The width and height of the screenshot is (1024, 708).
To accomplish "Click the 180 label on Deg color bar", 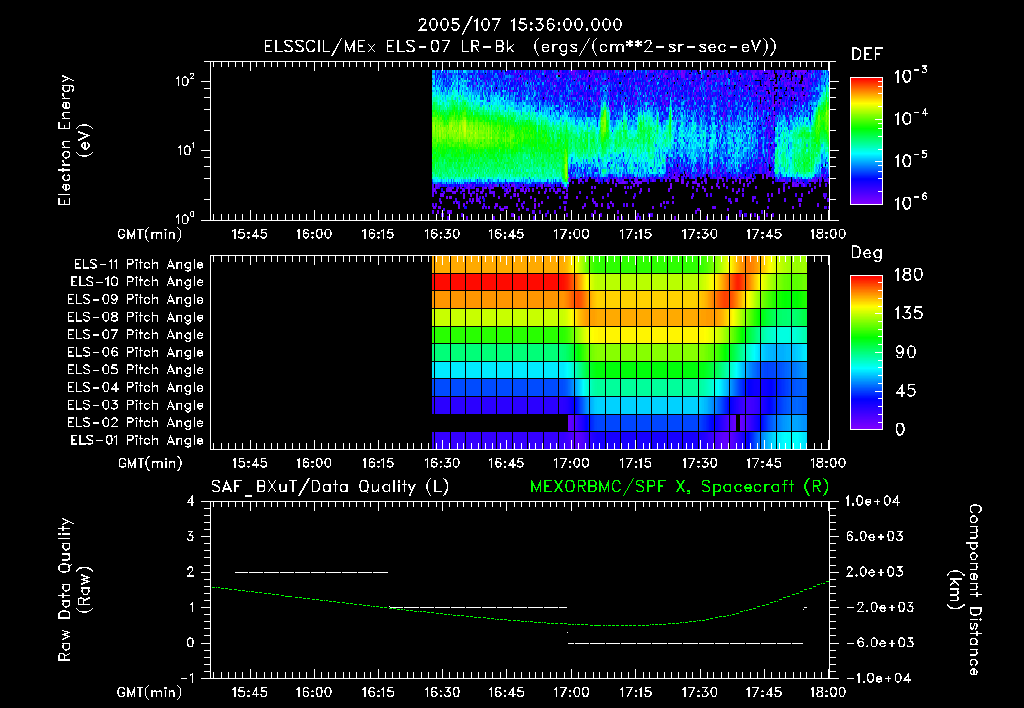I will tap(908, 275).
